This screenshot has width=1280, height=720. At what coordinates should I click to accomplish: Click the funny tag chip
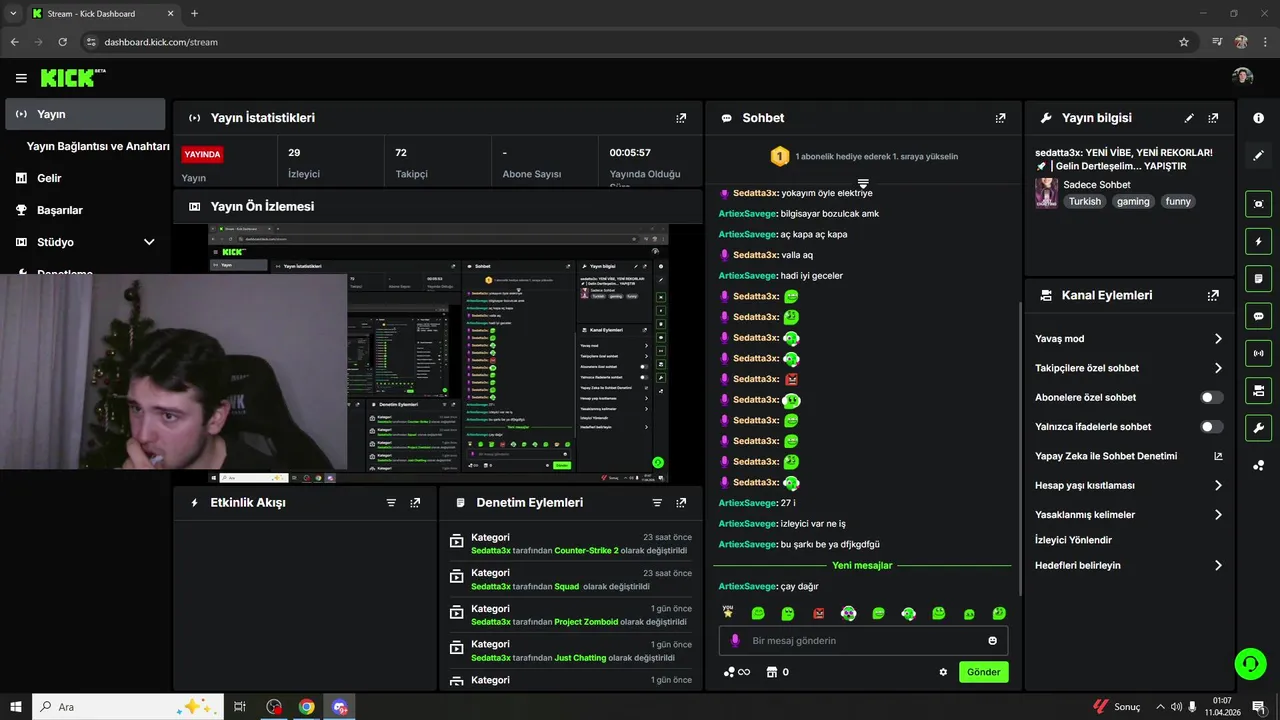pos(1178,201)
